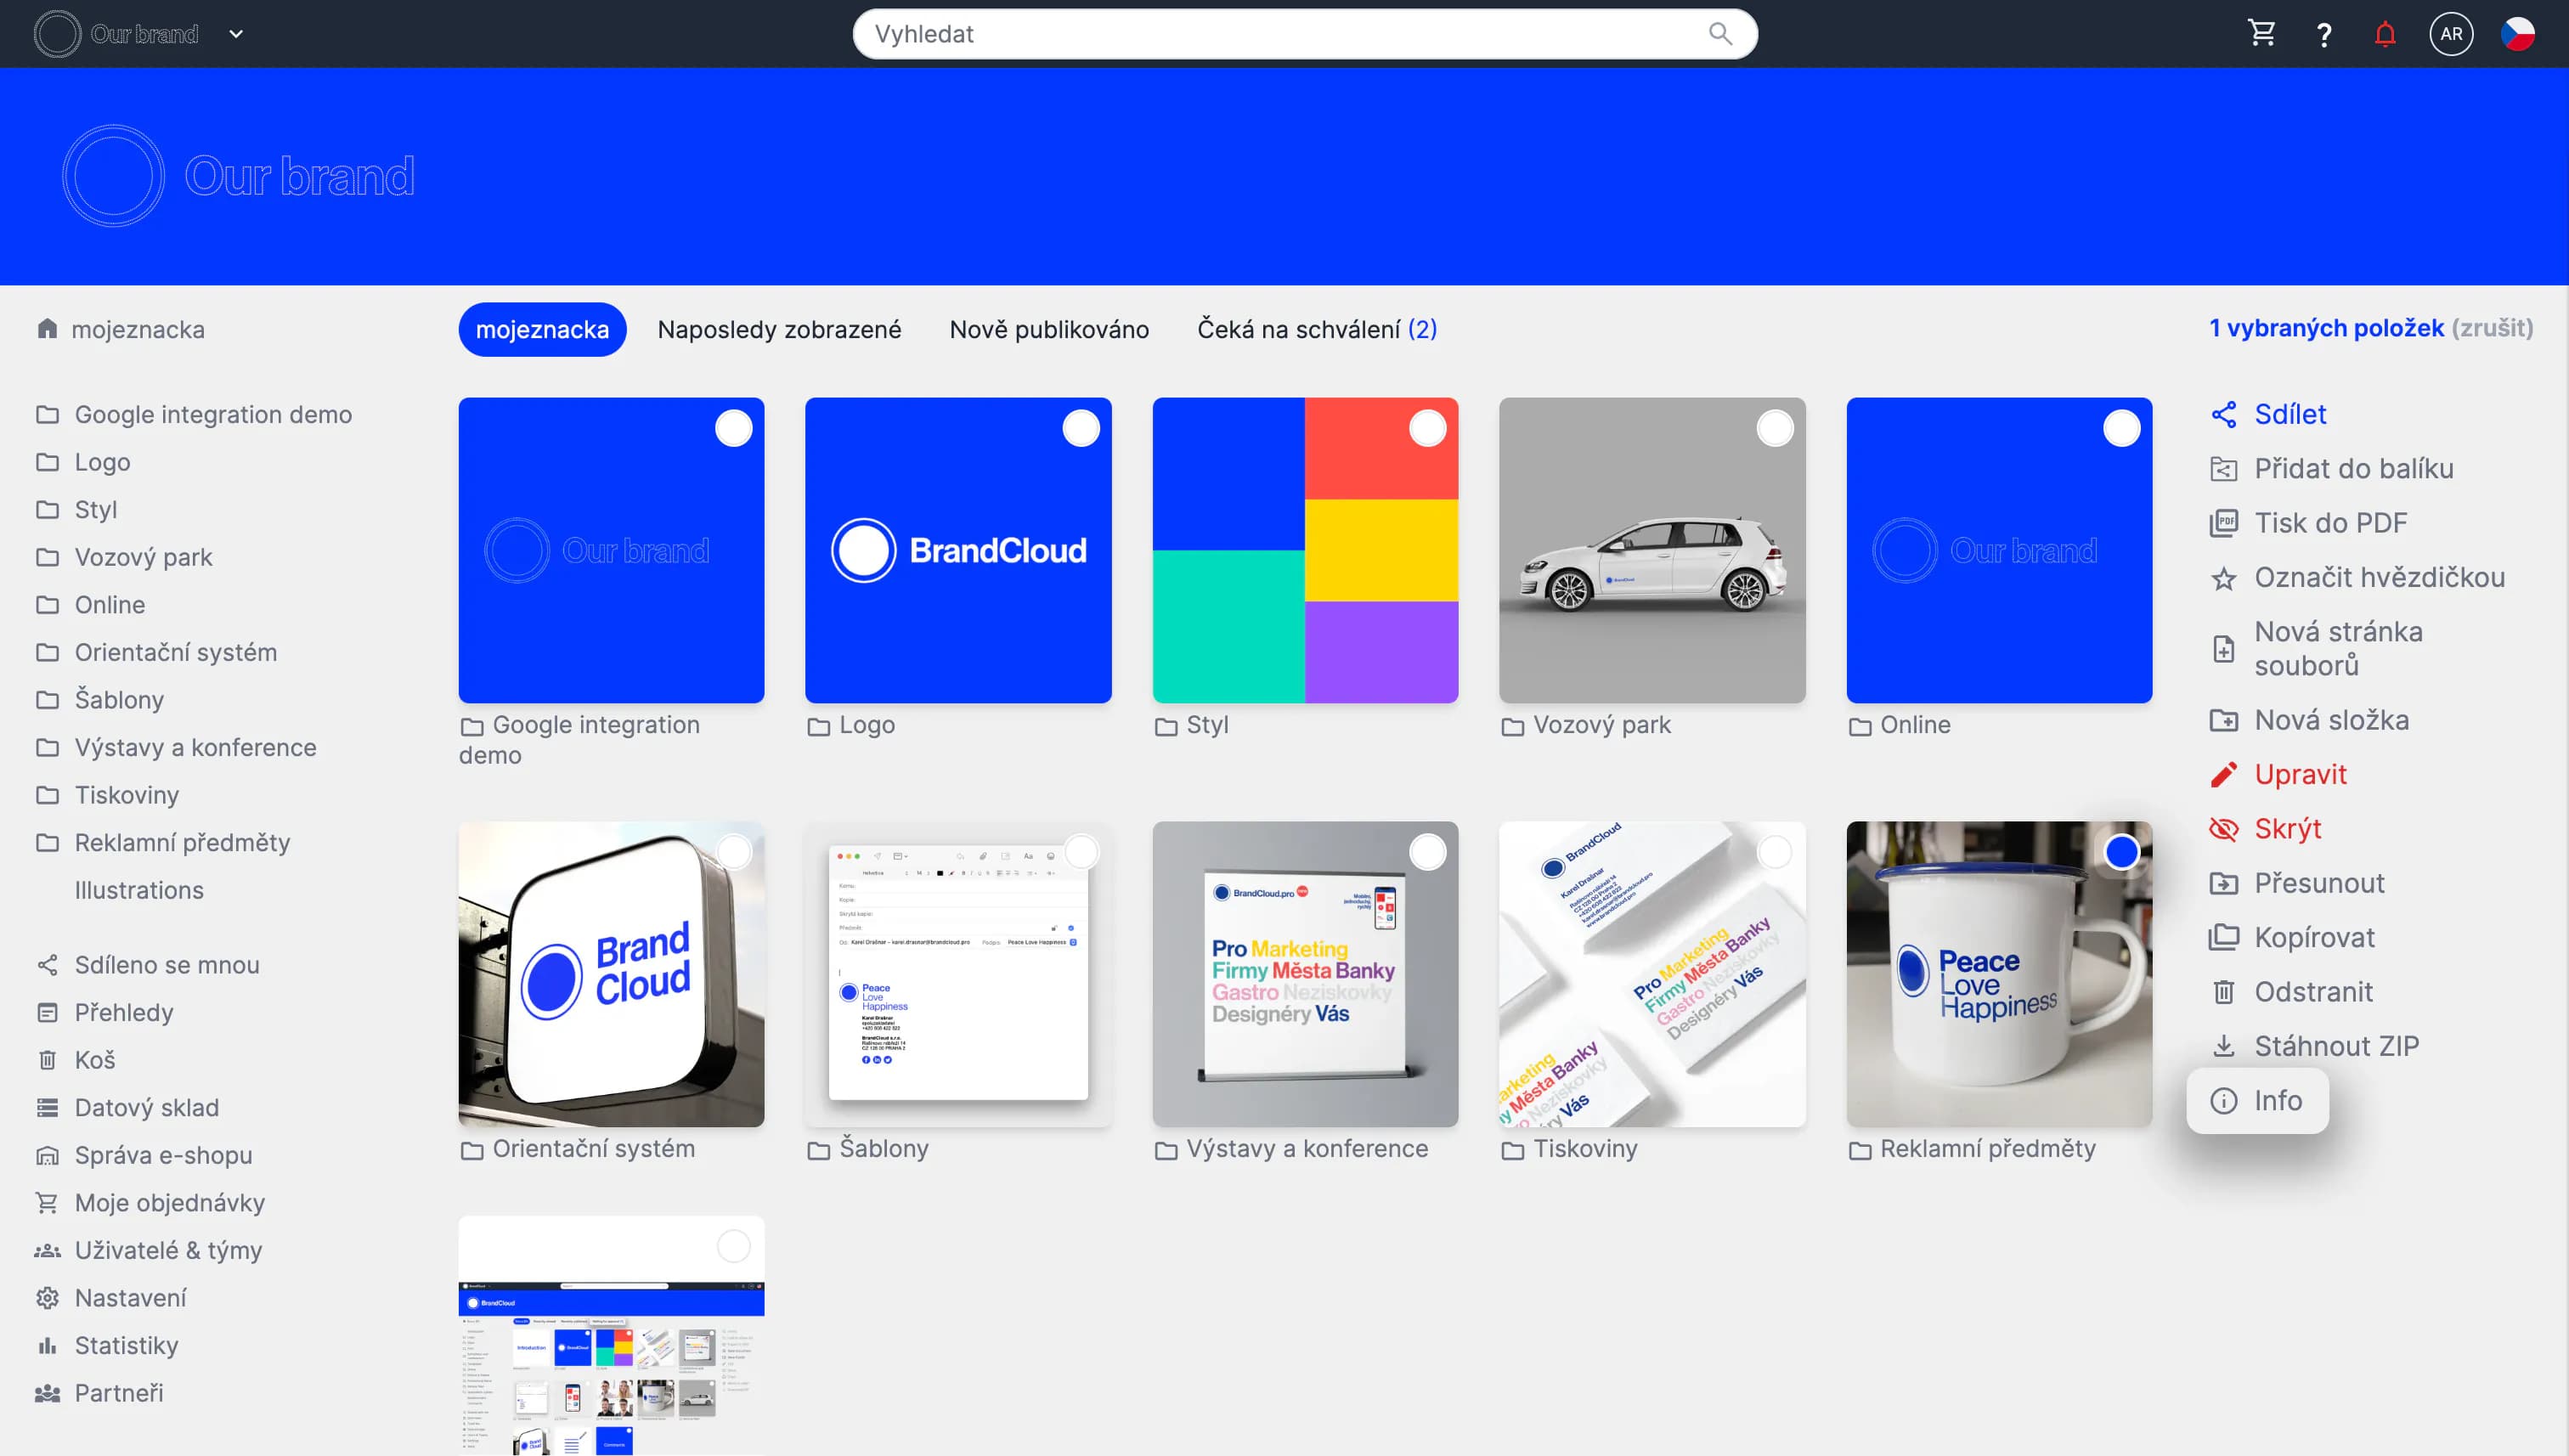Expand the Our brand dropdown chevron
This screenshot has height=1456, width=2569.
236,34
